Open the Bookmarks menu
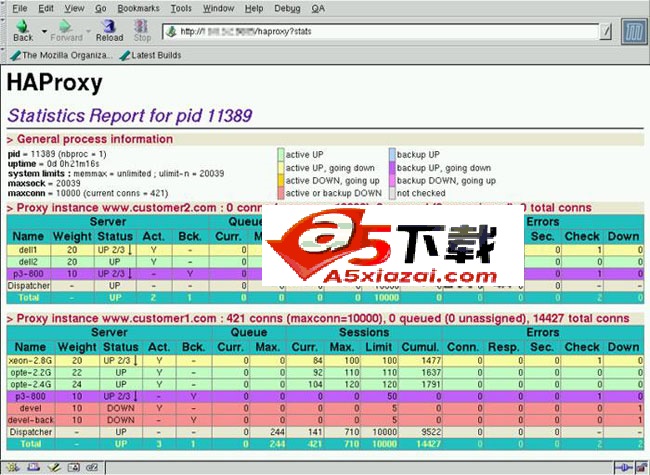 coord(138,8)
